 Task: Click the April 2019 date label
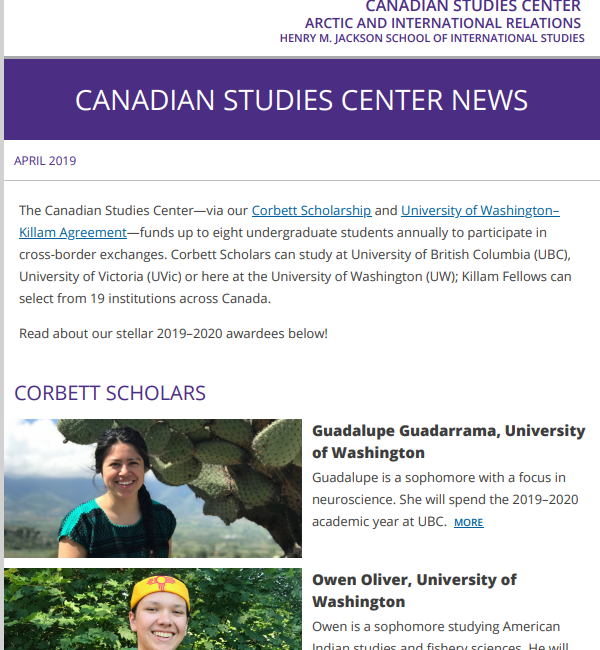tap(45, 161)
